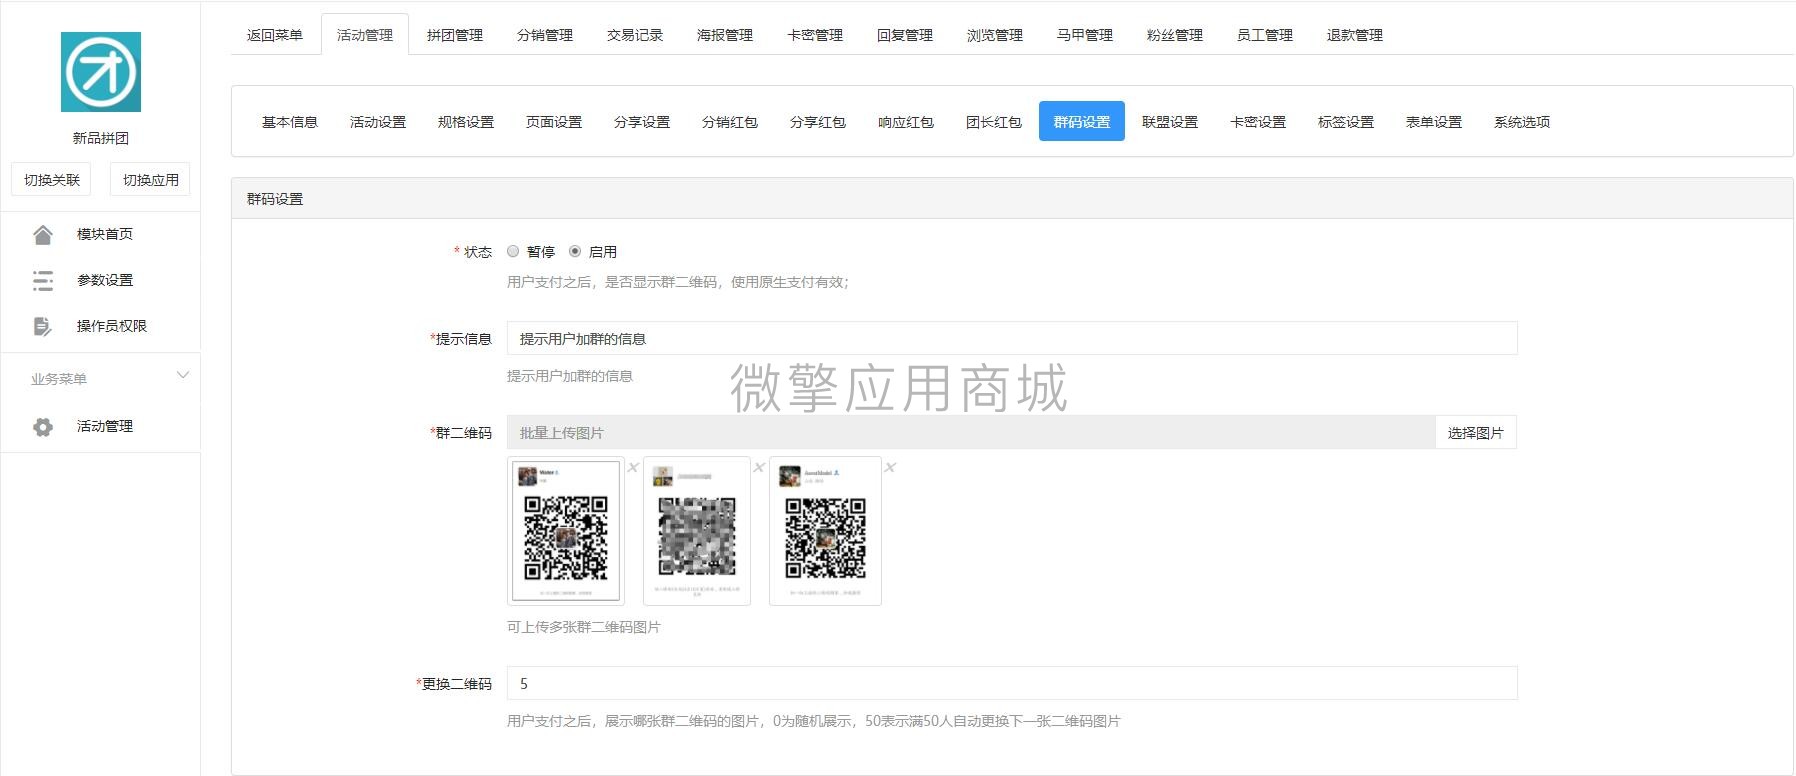Viewport: 1796px width, 776px height.
Task: Select the active 群码设置 sub-tab
Action: pyautogui.click(x=1082, y=122)
